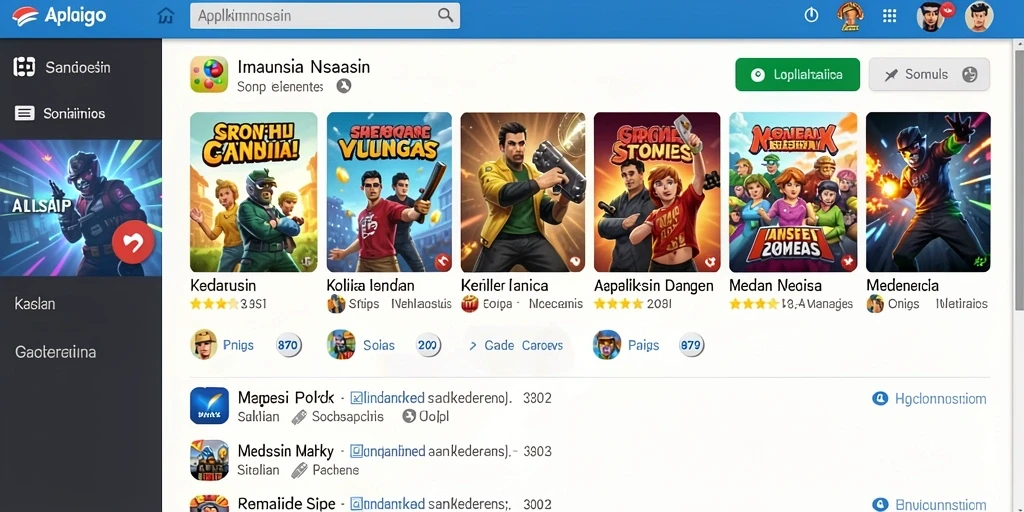
Task: Open the golden avatar icon in header
Action: point(850,16)
